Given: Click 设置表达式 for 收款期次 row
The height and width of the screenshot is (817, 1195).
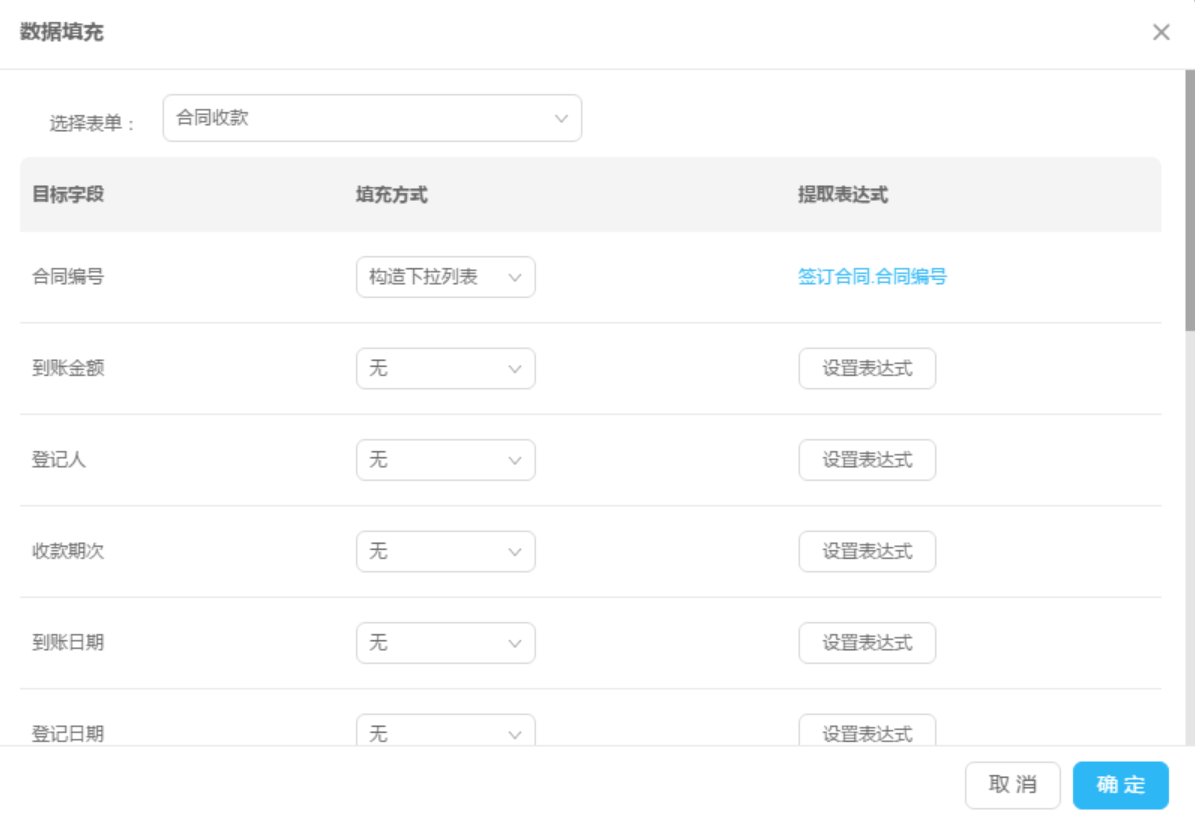Looking at the screenshot, I should [x=867, y=551].
